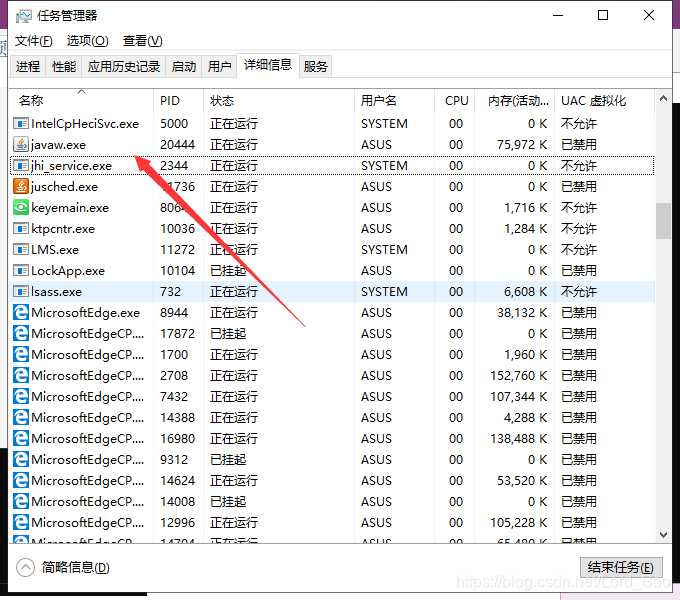Click Edge icon of PID 14624 row
The image size is (680, 600).
20,480
